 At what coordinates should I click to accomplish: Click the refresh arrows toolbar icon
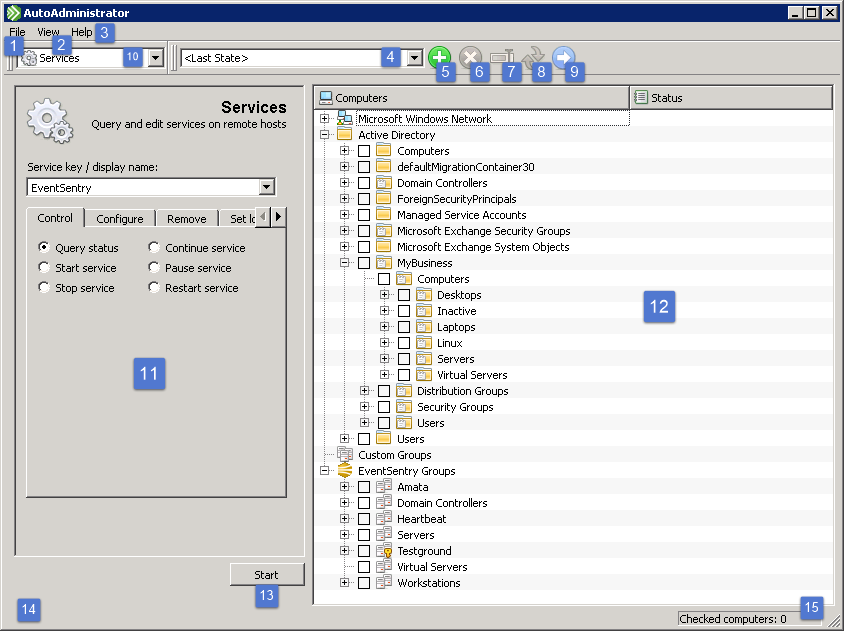tap(533, 56)
